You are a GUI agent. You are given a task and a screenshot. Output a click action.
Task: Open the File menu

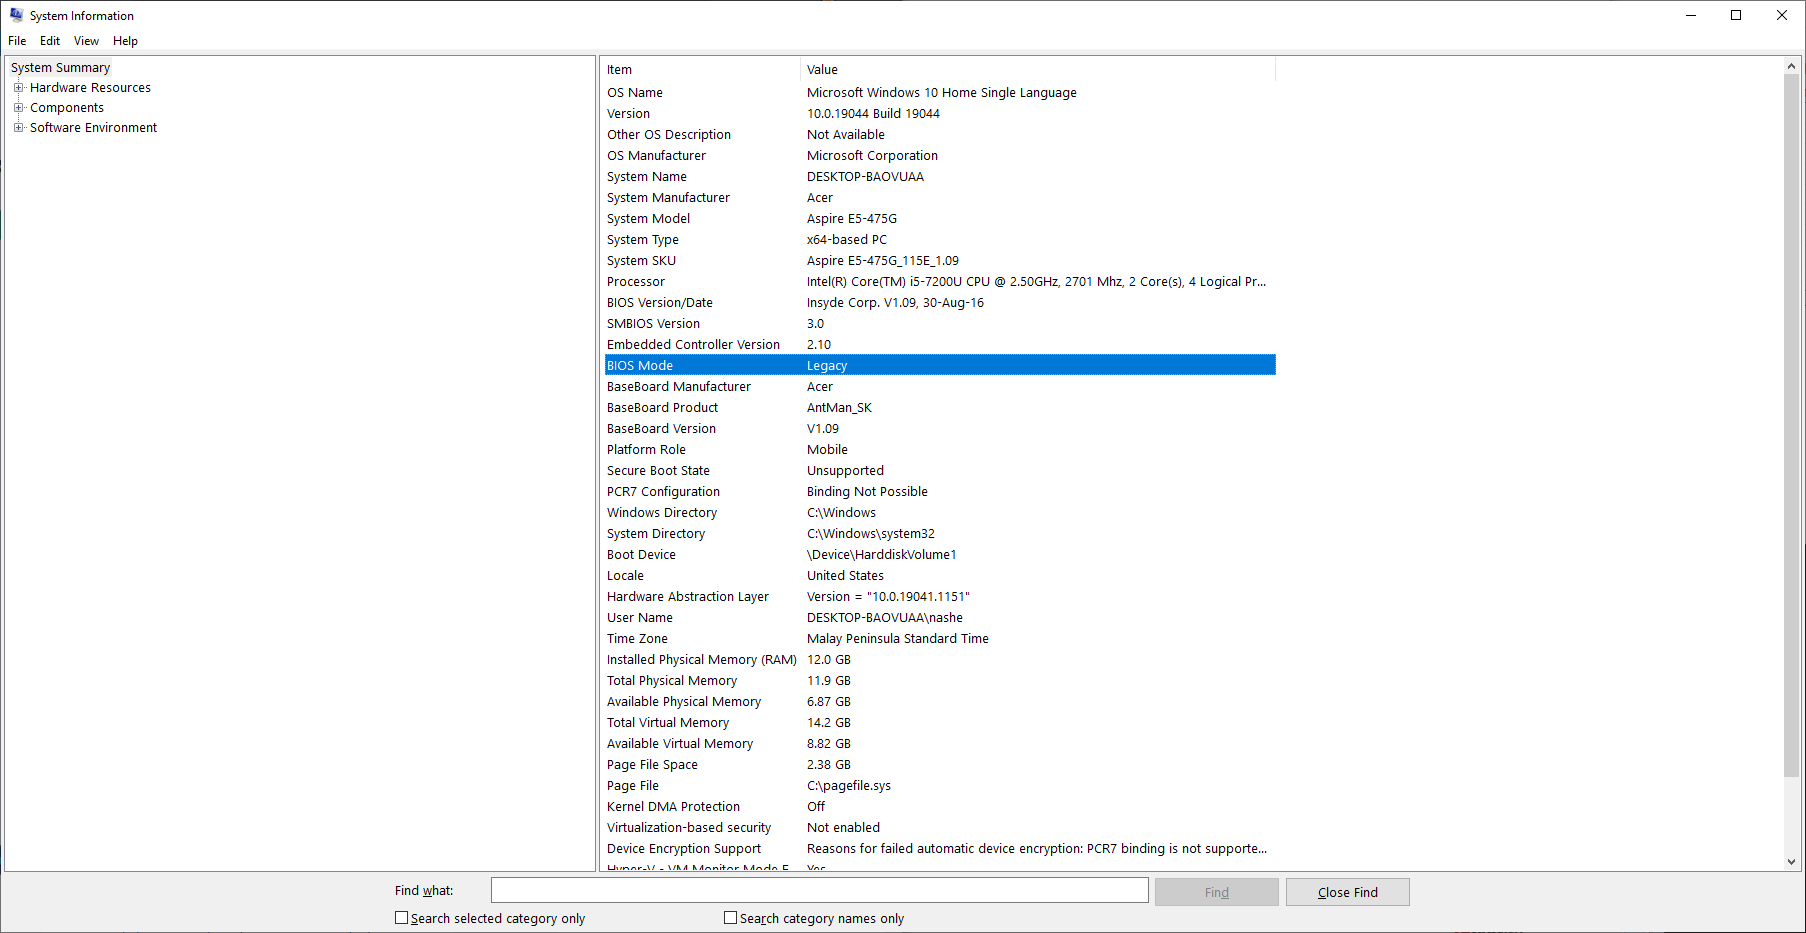point(17,41)
